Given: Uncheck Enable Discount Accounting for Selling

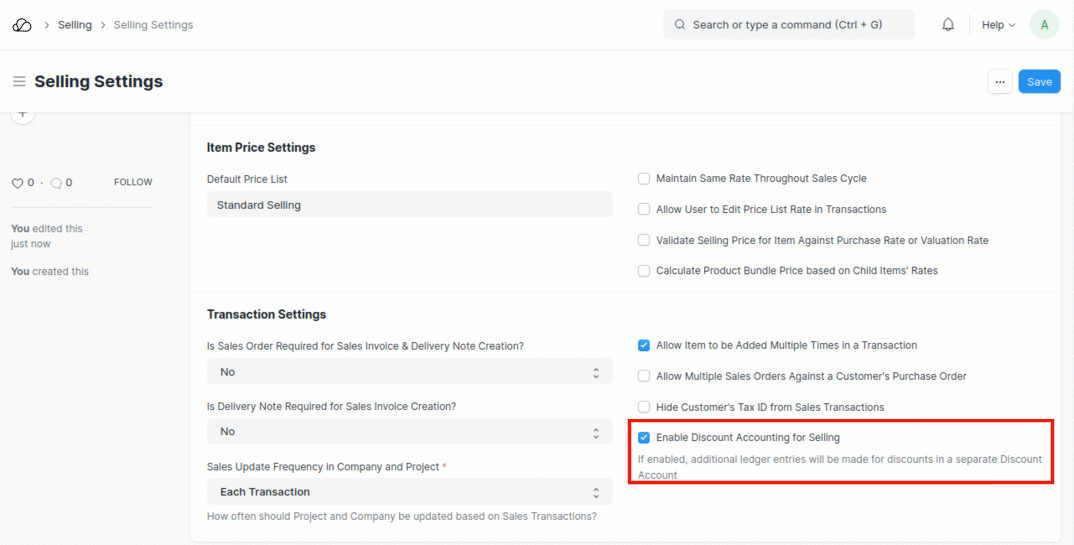Looking at the screenshot, I should (x=644, y=438).
